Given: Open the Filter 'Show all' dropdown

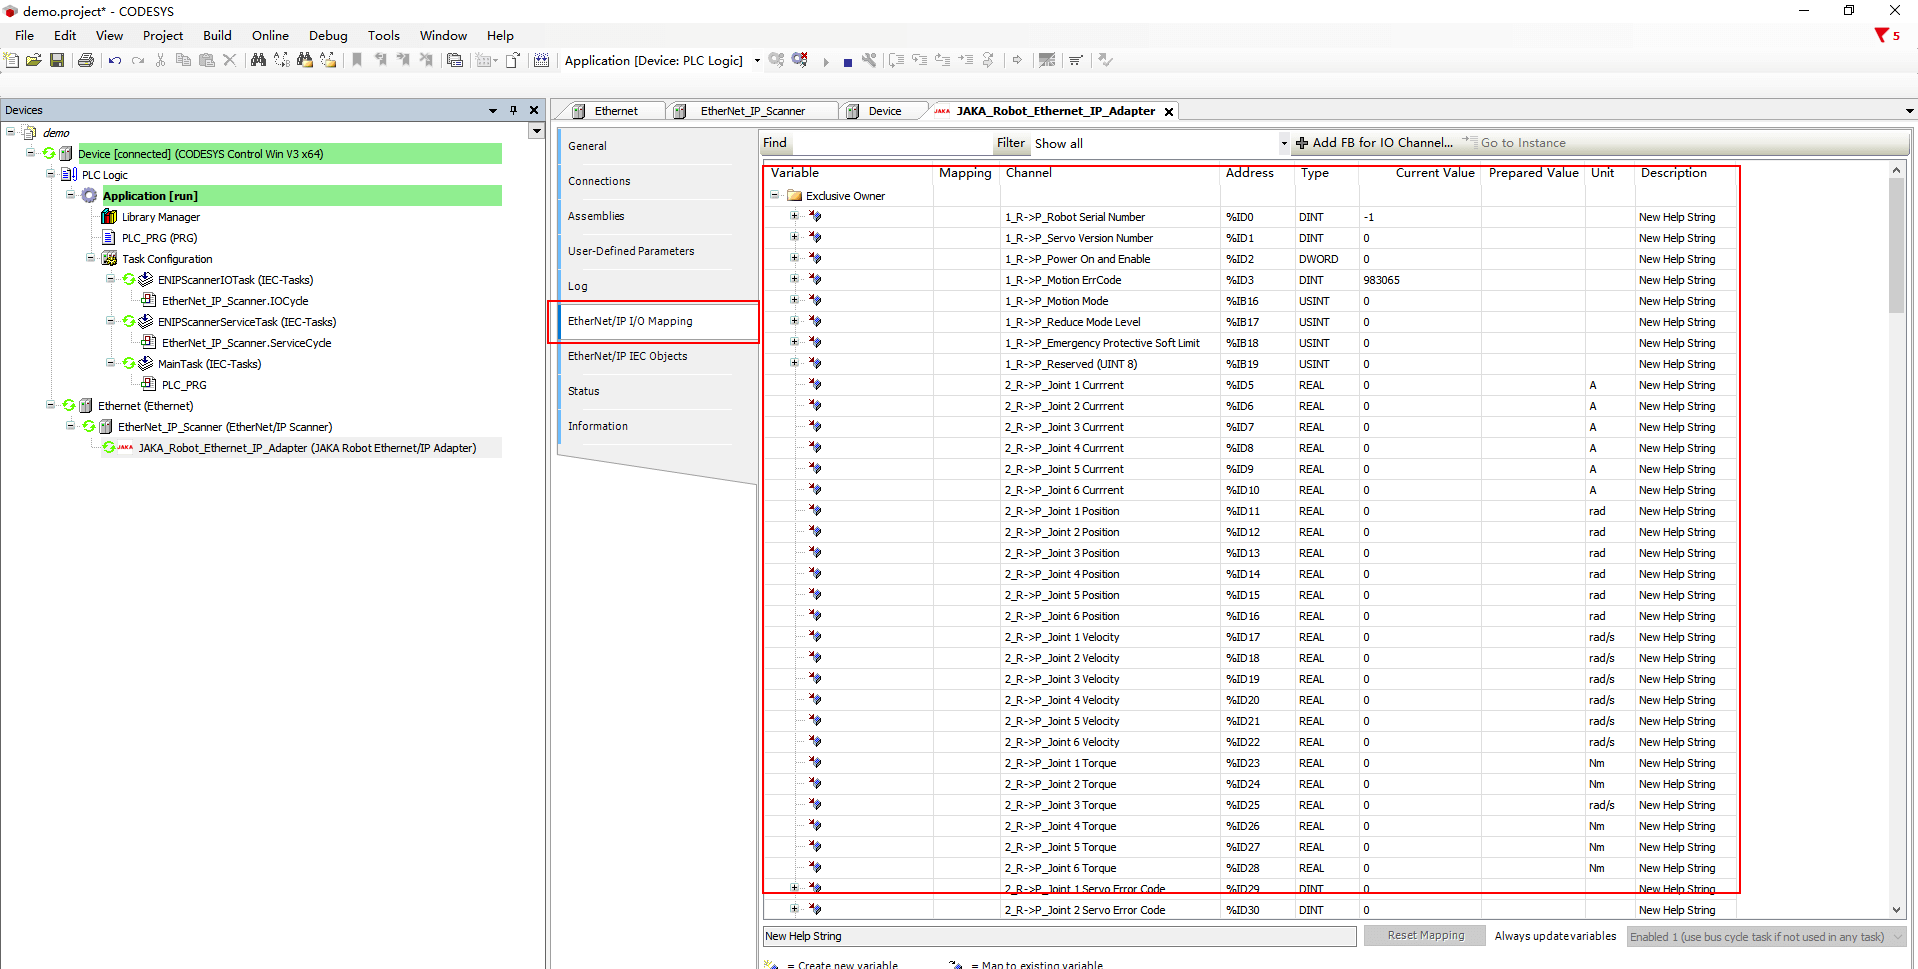Looking at the screenshot, I should tap(1283, 144).
